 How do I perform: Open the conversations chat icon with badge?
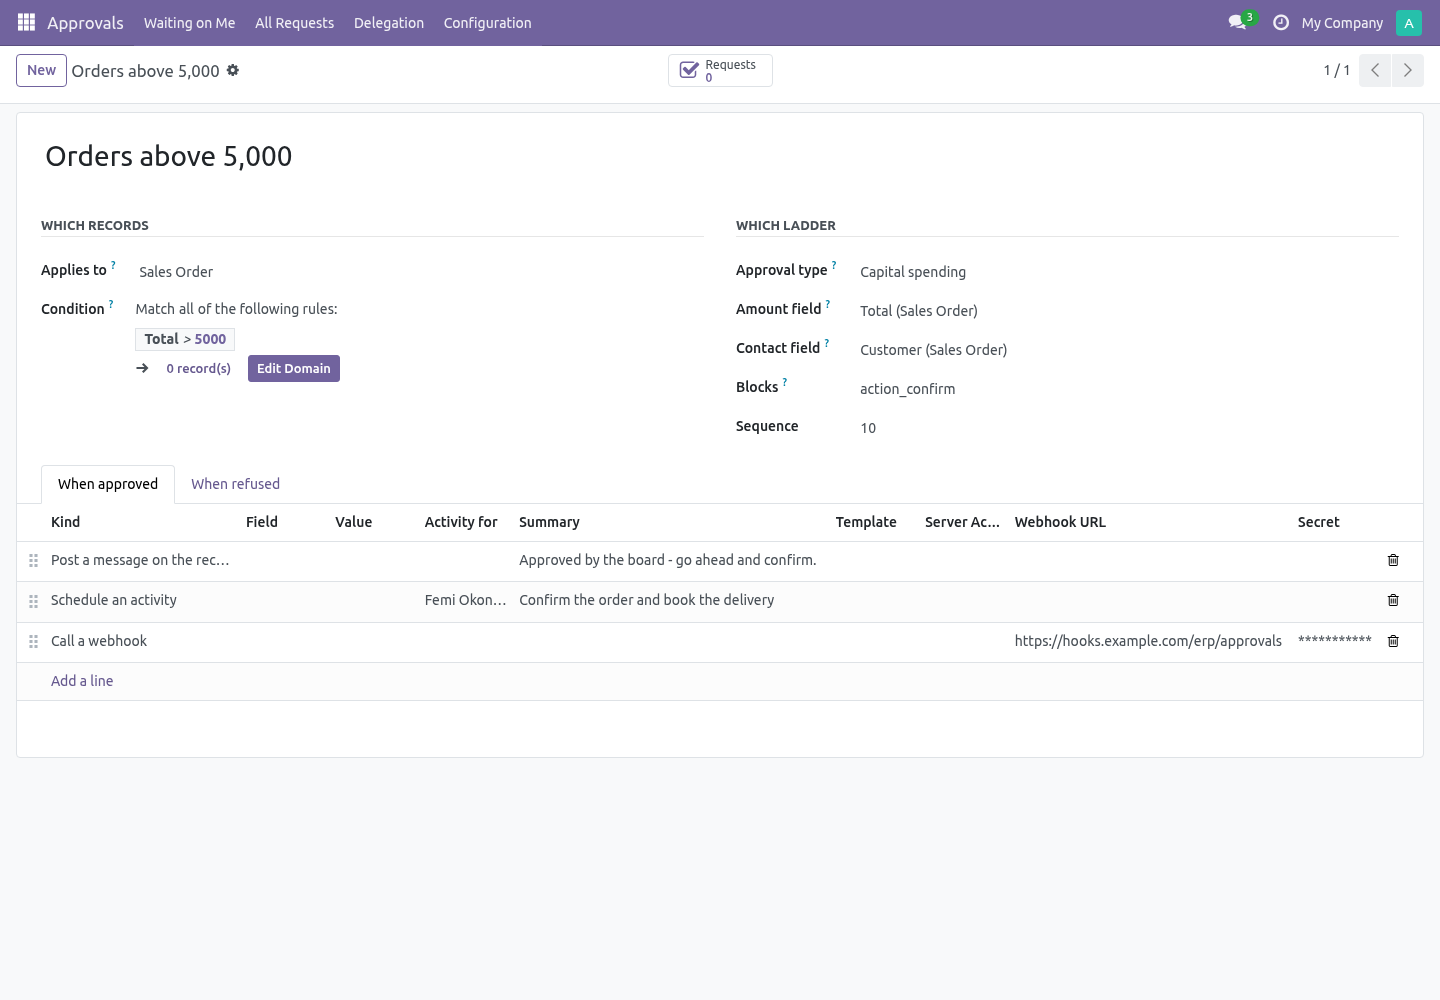pyautogui.click(x=1241, y=22)
